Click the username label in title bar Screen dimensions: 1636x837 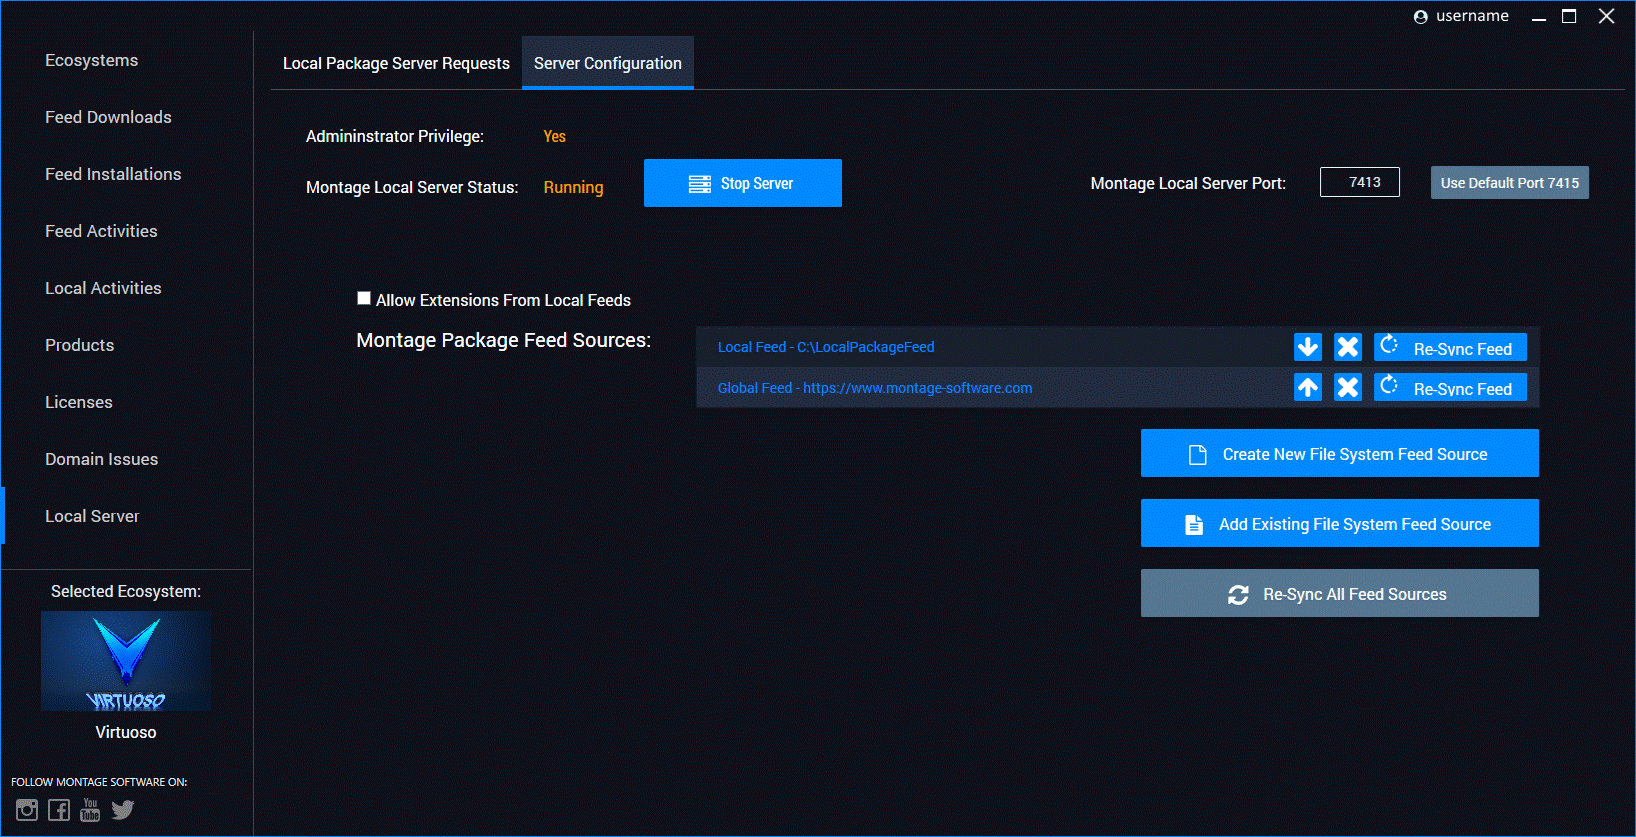point(1472,16)
